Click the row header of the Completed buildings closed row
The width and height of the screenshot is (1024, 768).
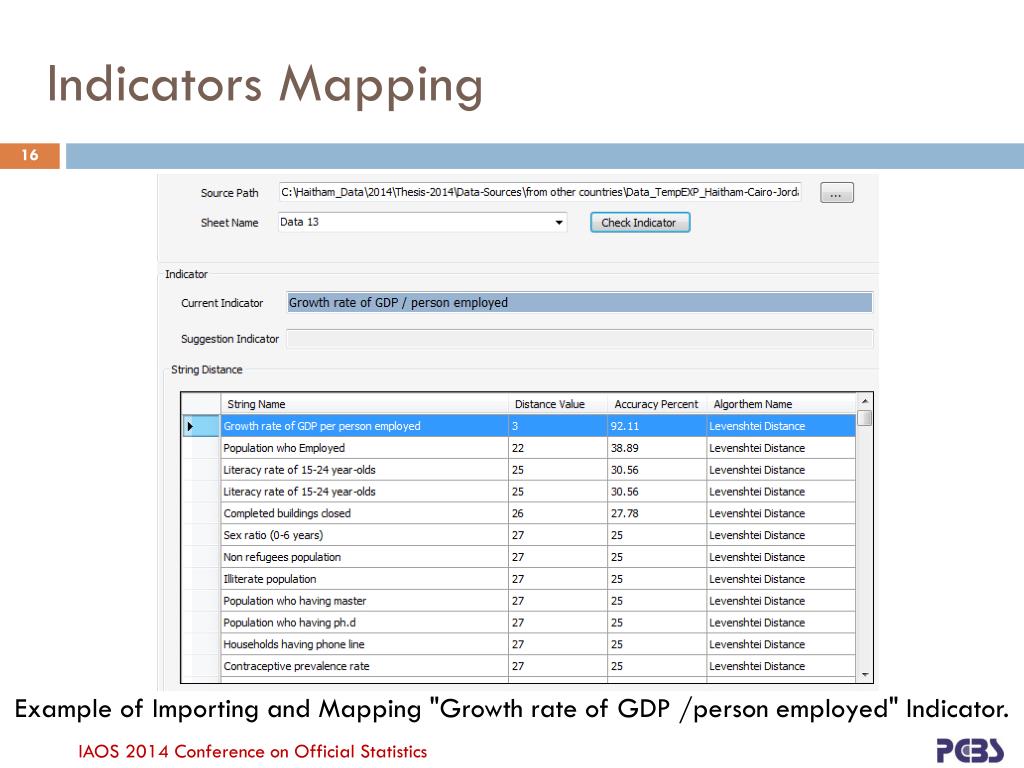coord(200,513)
